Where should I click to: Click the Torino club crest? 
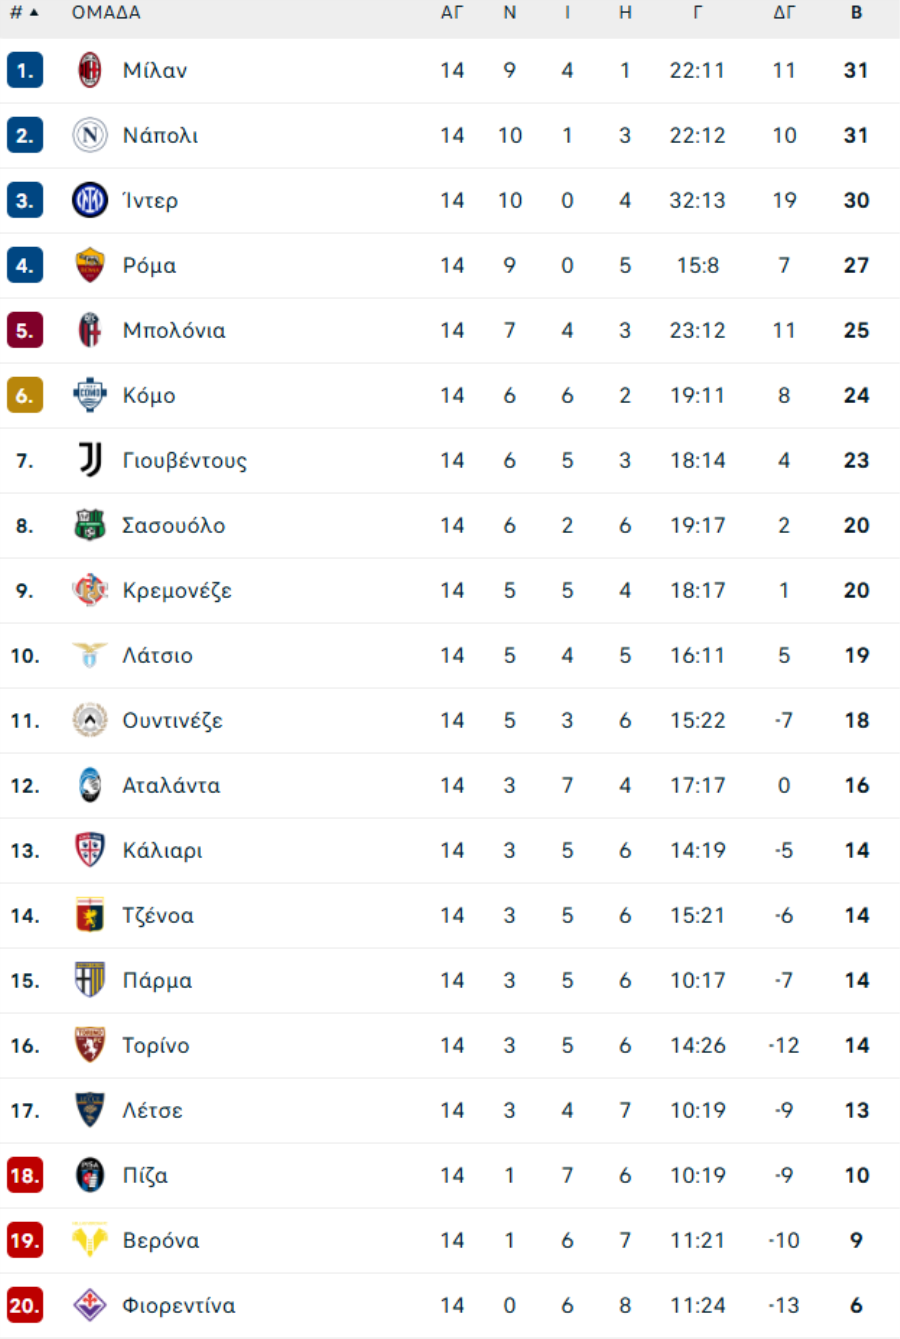coord(90,1045)
